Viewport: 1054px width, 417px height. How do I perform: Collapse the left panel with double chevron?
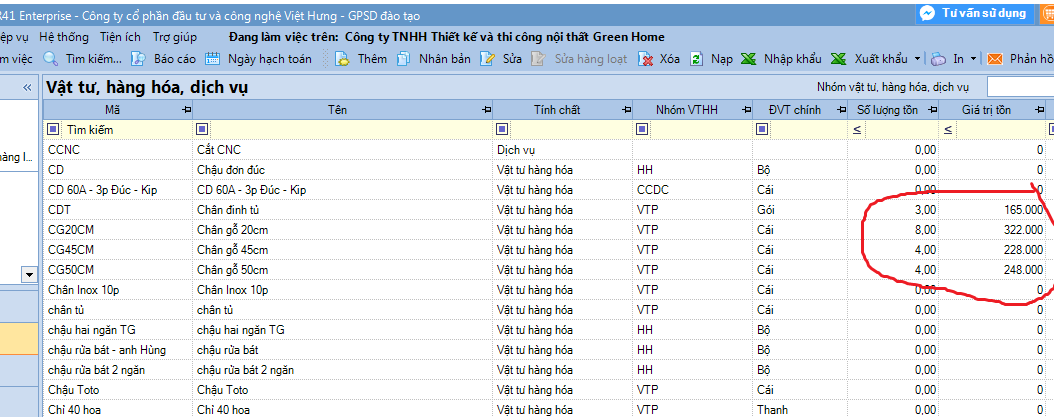click(29, 88)
